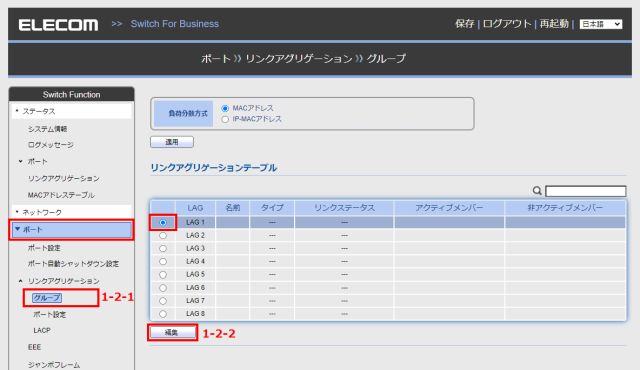Click the table search input field

coord(585,191)
